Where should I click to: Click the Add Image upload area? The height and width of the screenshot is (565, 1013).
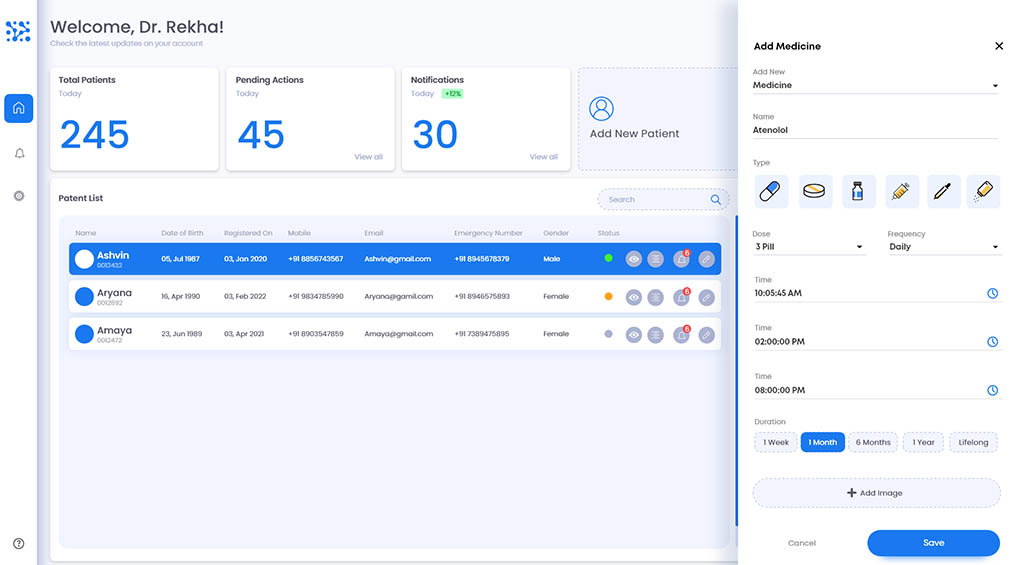tap(876, 493)
